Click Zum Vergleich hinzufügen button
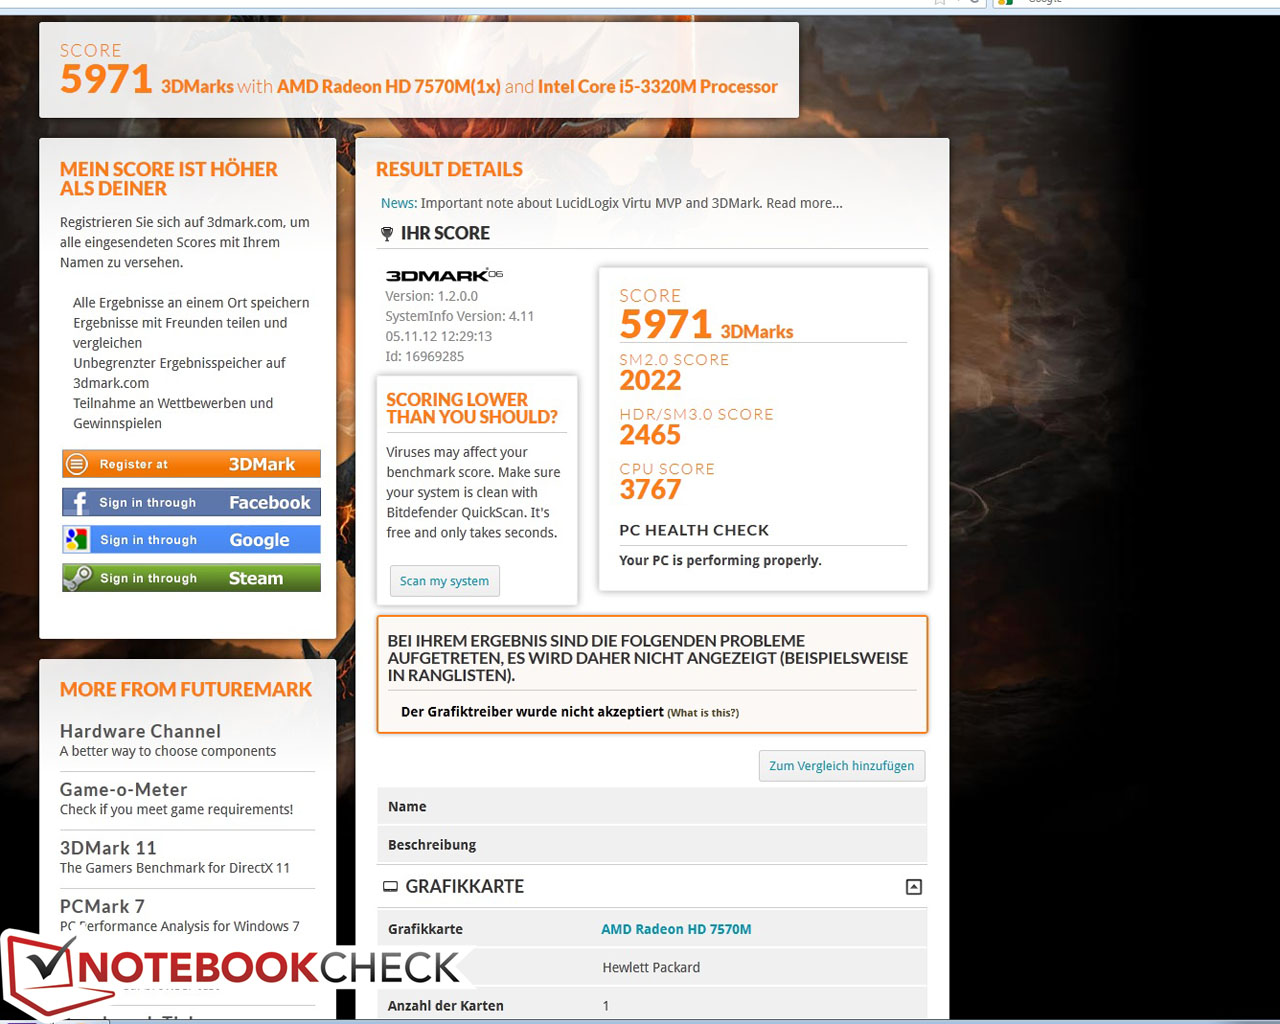Viewport: 1280px width, 1024px height. [x=841, y=766]
